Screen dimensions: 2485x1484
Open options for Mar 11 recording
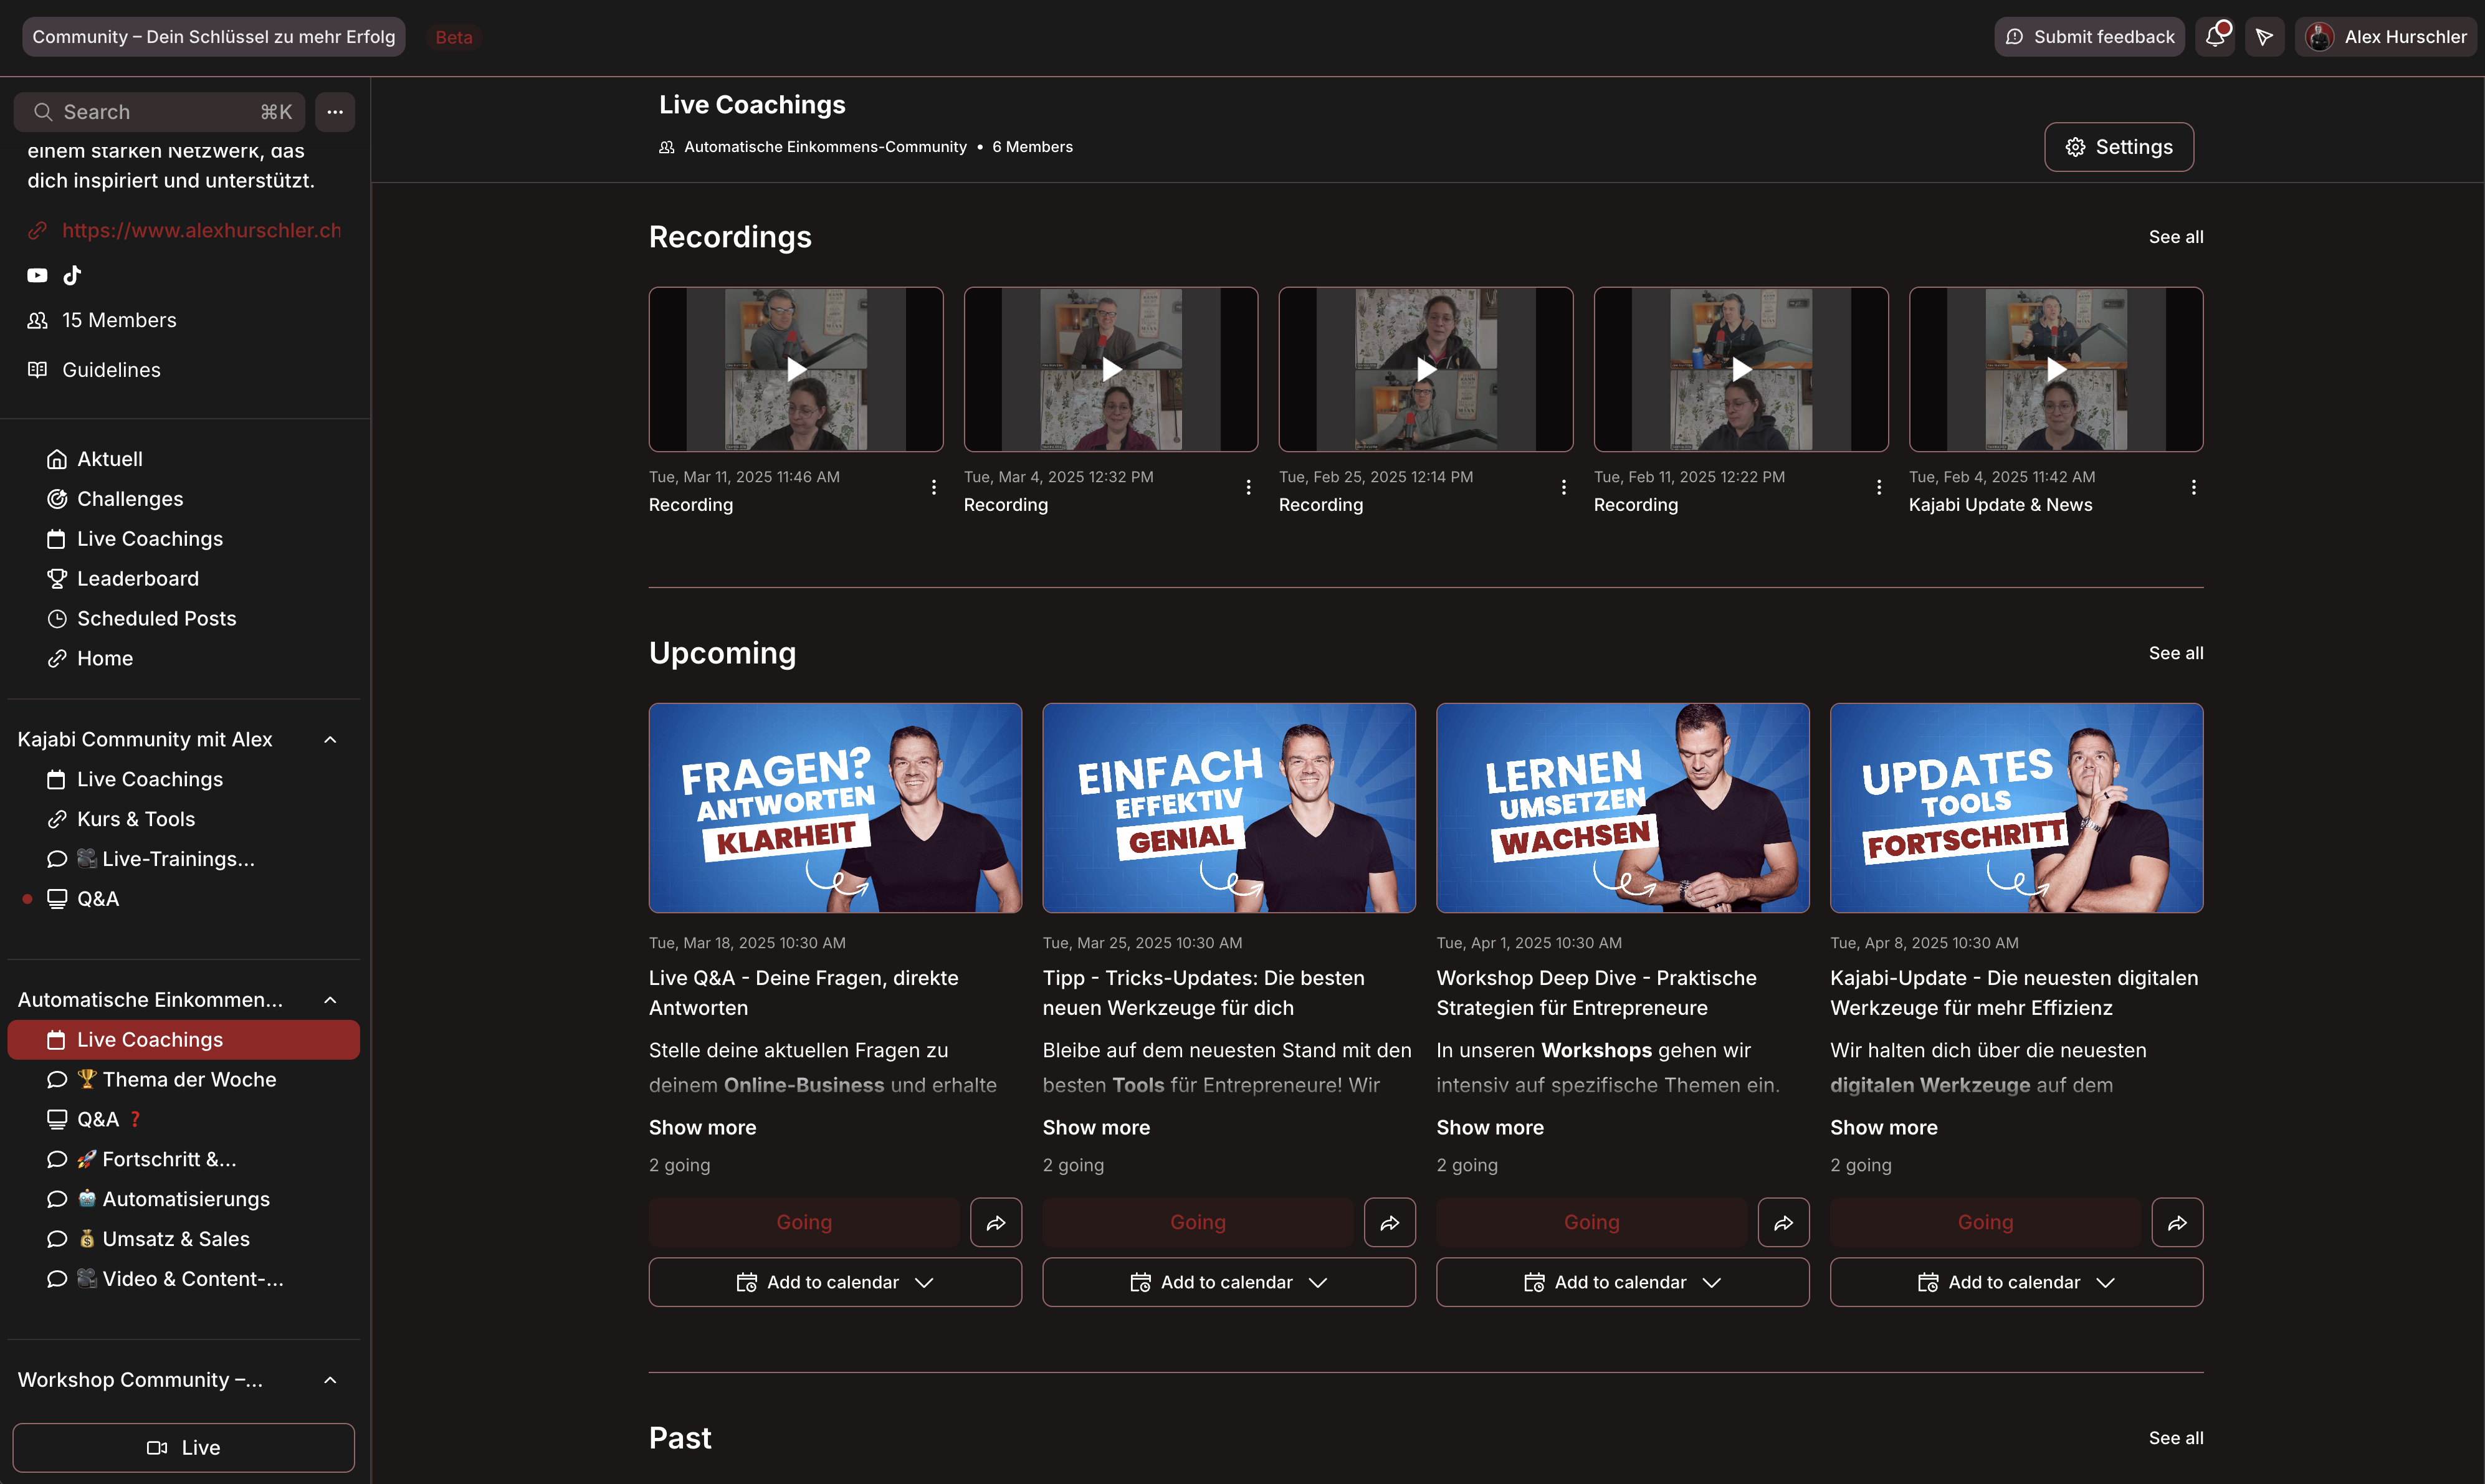pos(933,487)
